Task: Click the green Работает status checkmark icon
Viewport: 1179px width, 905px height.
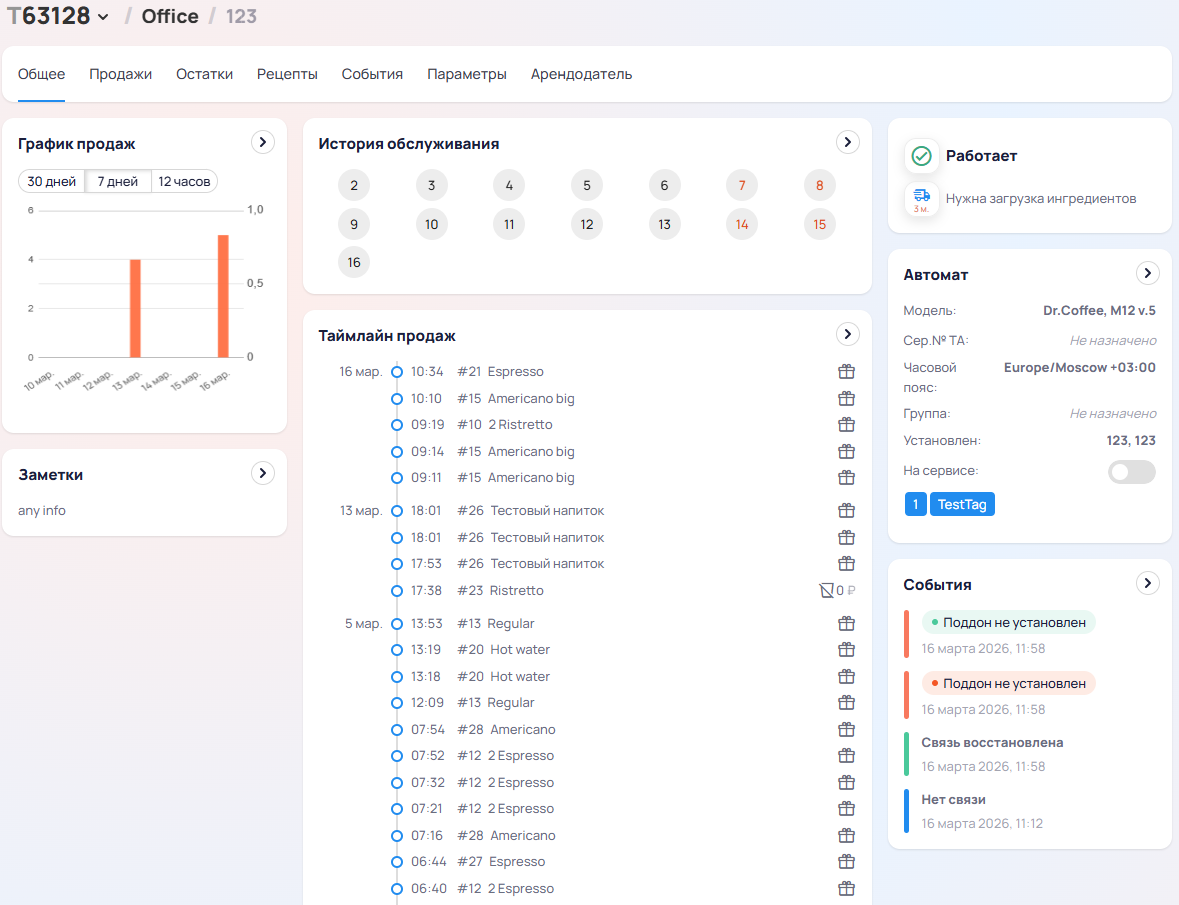Action: [x=922, y=156]
